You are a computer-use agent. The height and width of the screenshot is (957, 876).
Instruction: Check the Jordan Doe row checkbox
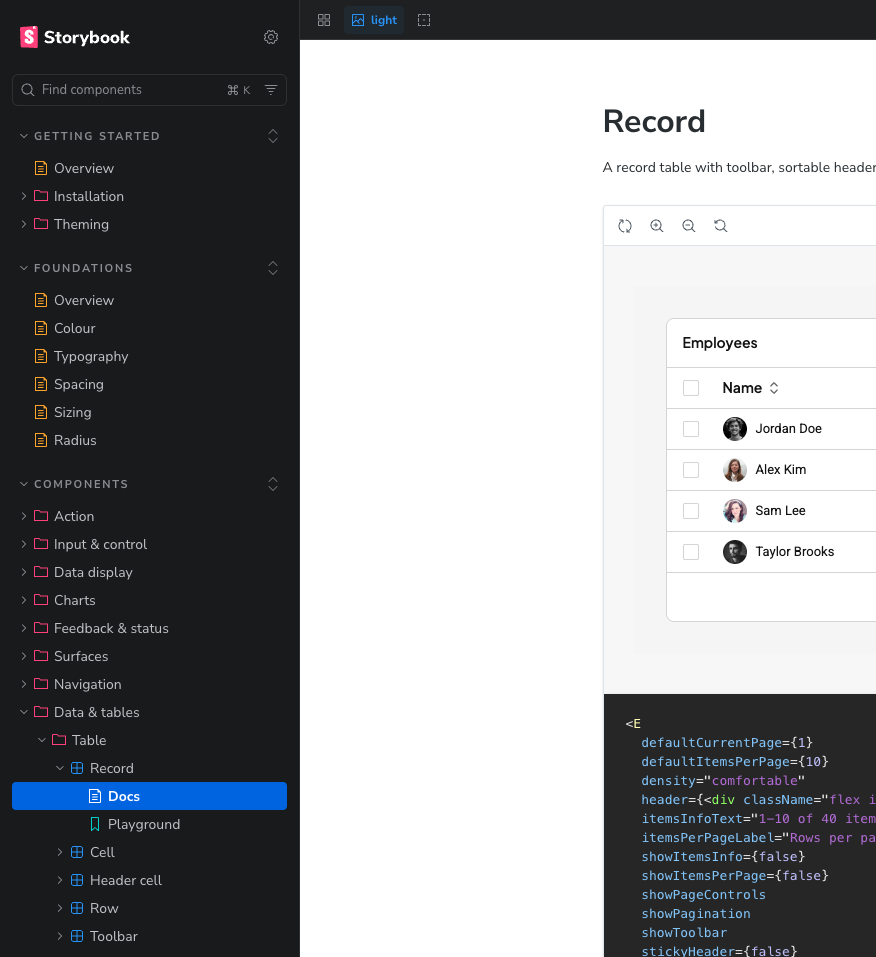click(691, 429)
